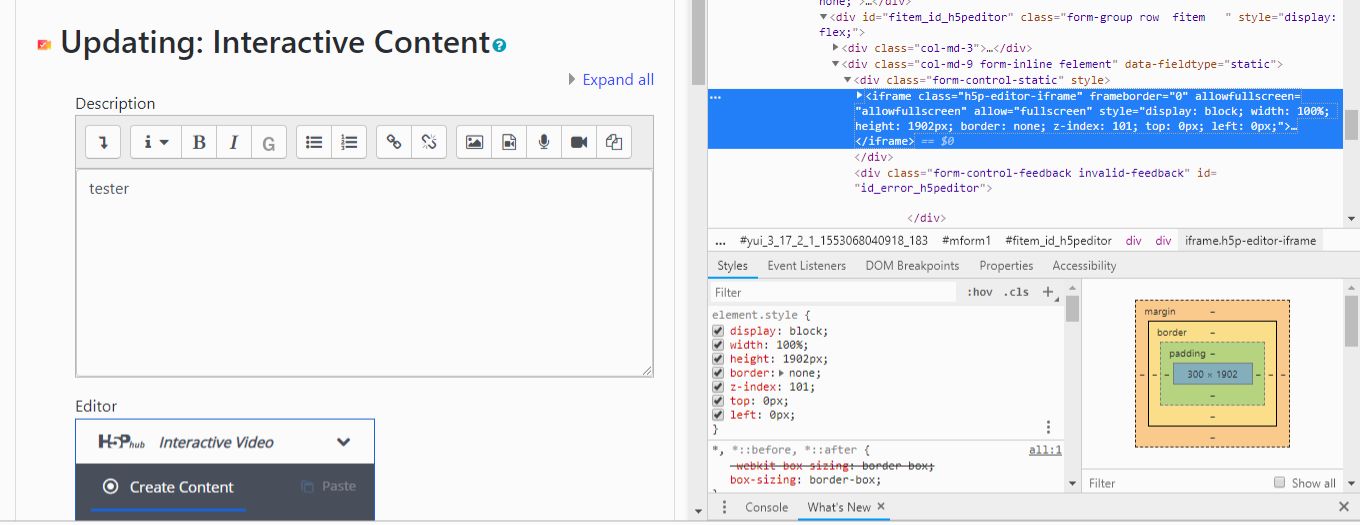Open the three-dot actions for selected iframe node
The width and height of the screenshot is (1360, 525).
(x=715, y=97)
